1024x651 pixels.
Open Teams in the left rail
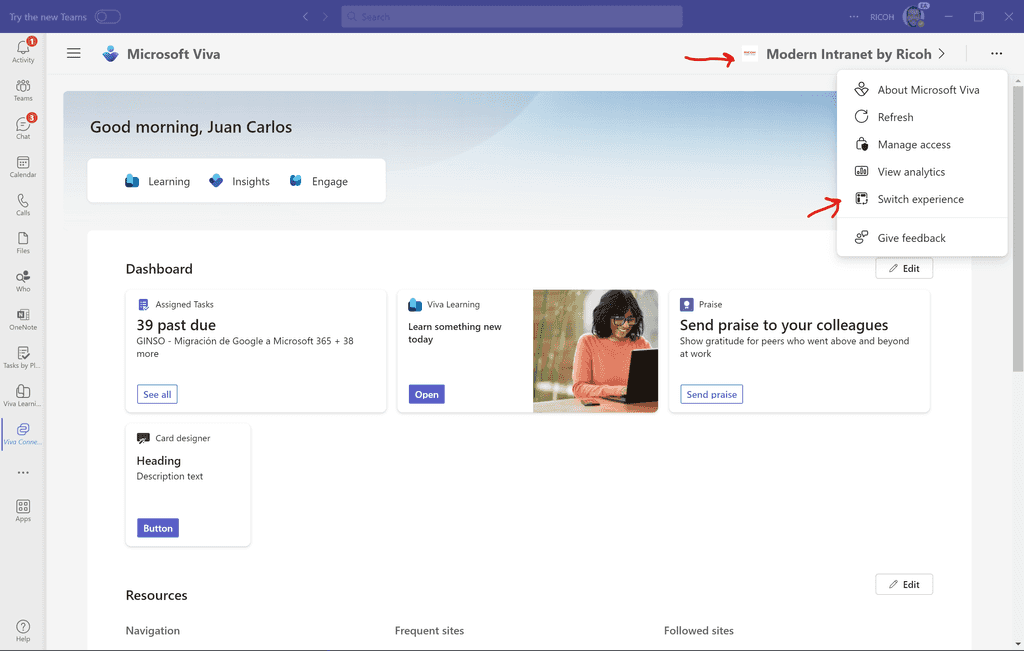23,90
